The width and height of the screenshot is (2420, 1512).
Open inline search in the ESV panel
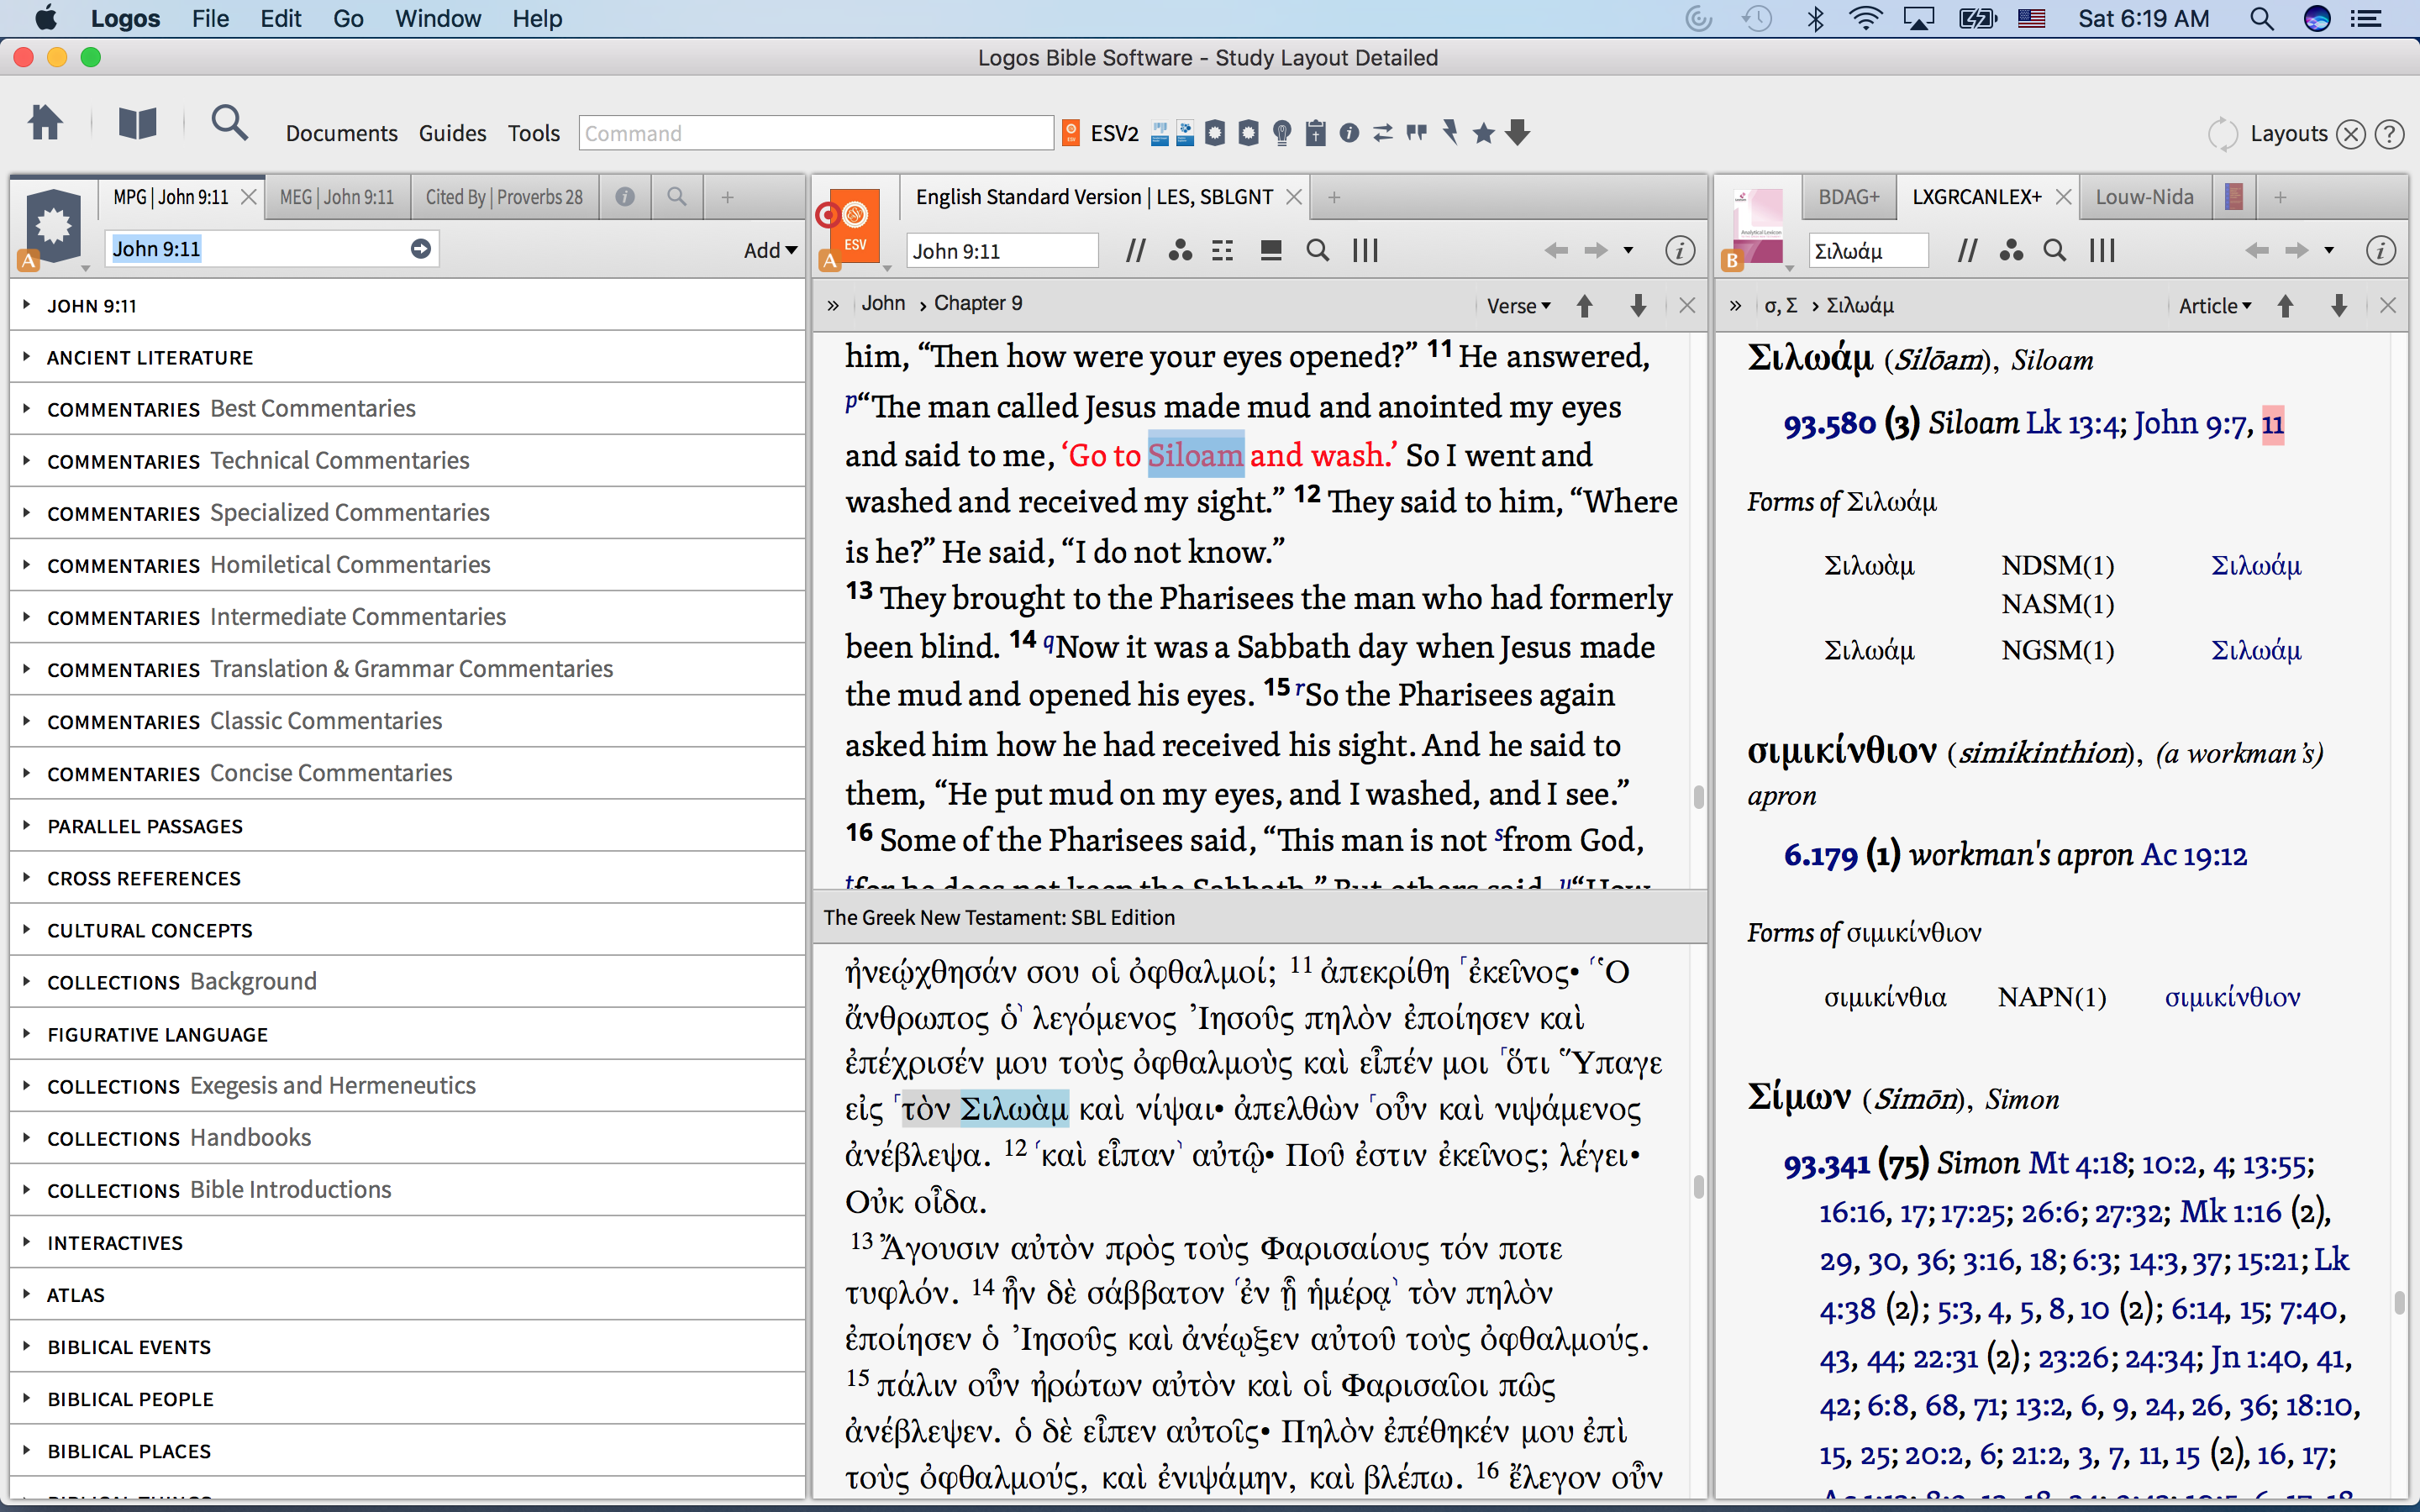click(x=1318, y=250)
